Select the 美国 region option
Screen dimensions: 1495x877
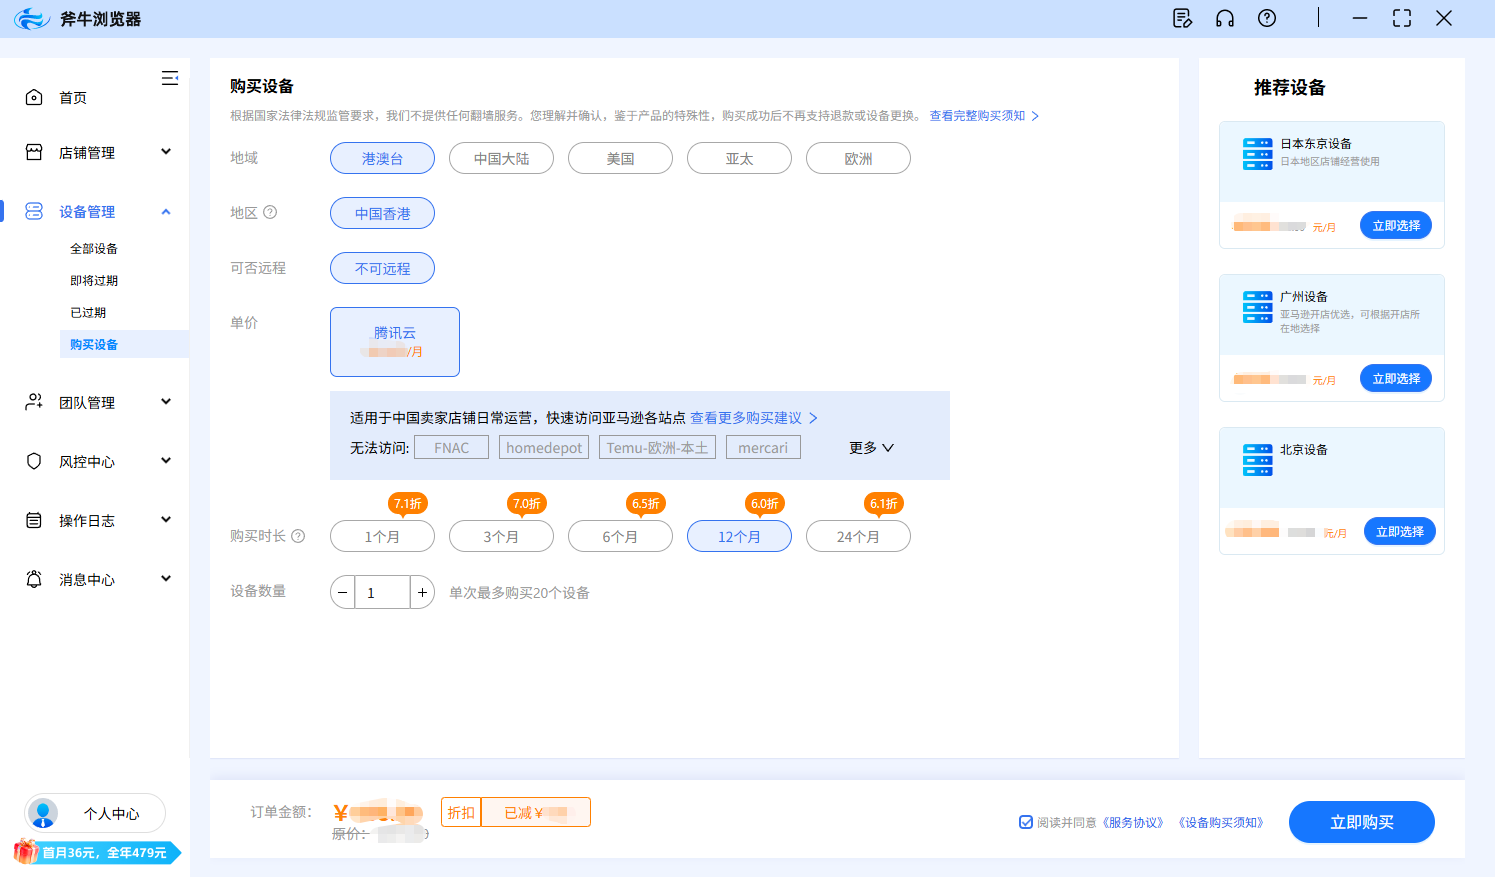coord(620,158)
